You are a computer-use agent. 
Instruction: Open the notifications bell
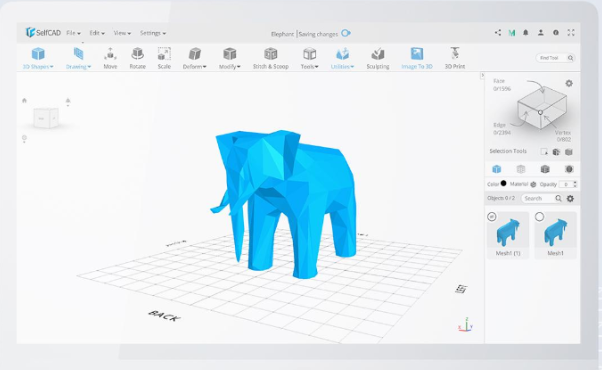click(526, 33)
